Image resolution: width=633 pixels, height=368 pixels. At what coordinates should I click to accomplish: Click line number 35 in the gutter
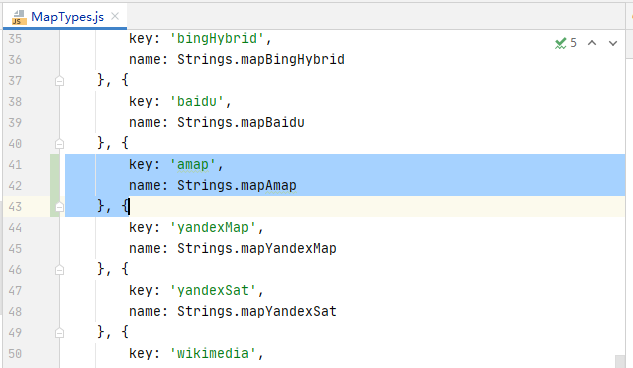click(x=15, y=39)
